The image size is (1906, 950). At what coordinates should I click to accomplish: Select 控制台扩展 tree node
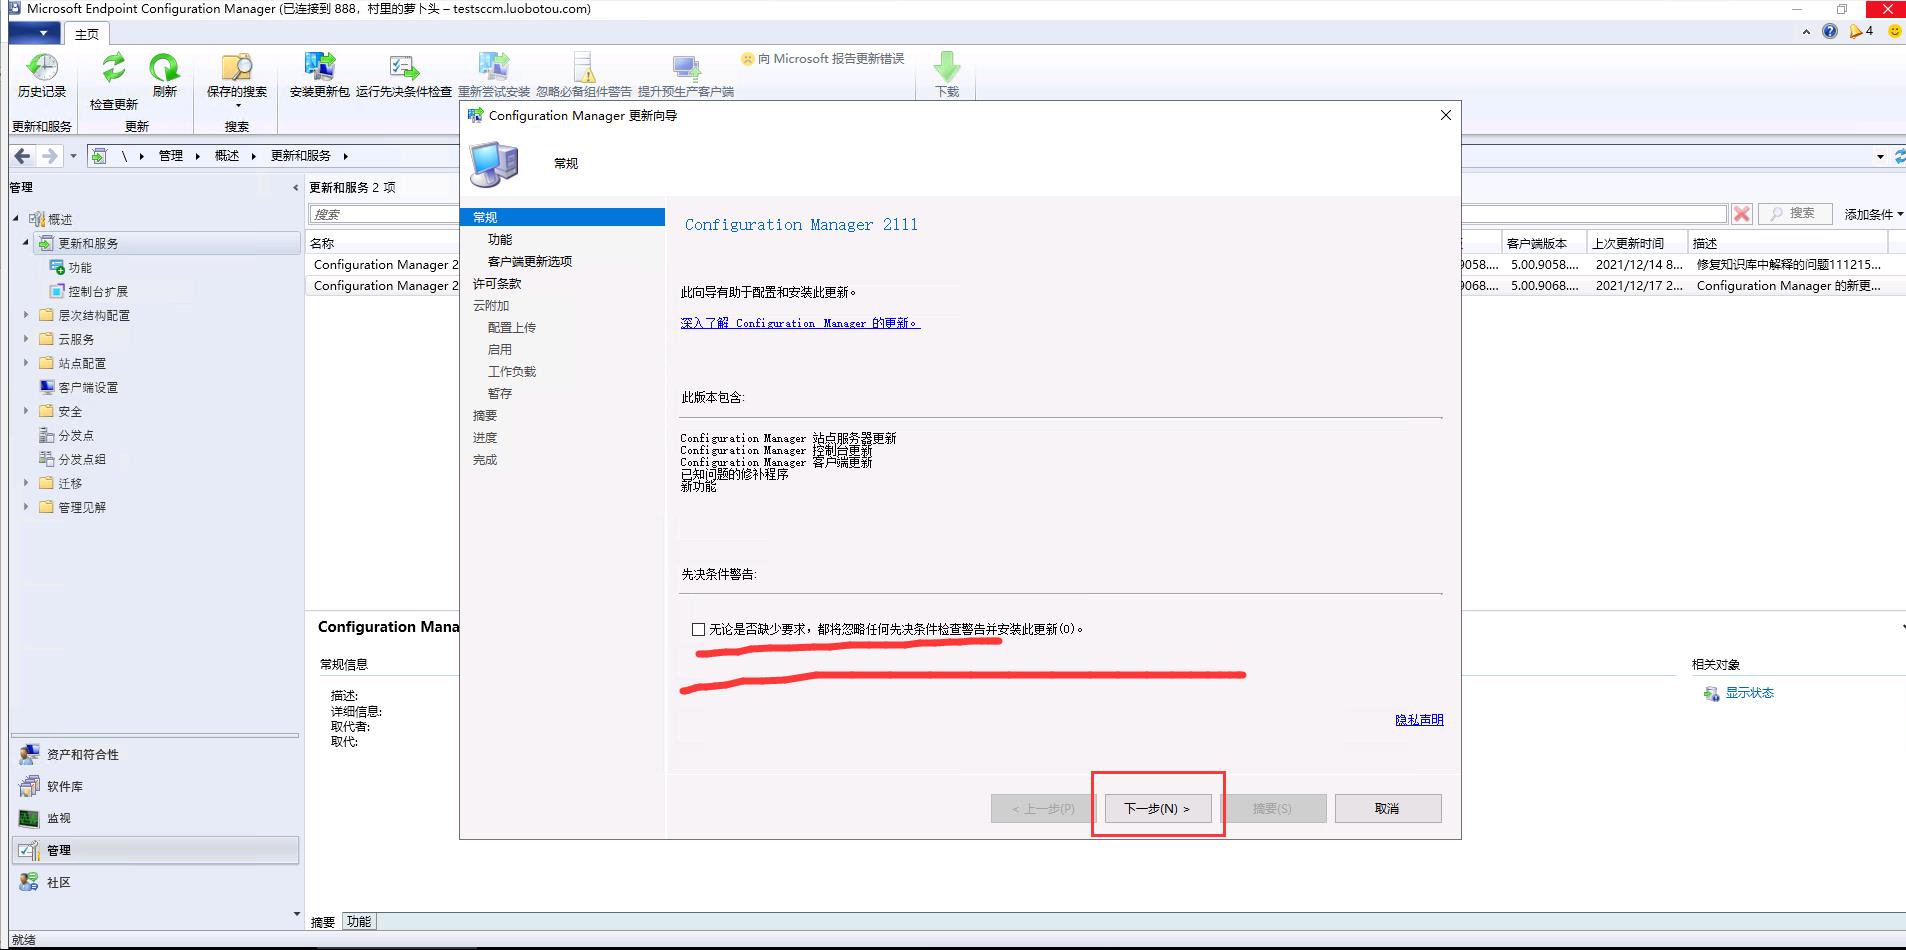[97, 291]
